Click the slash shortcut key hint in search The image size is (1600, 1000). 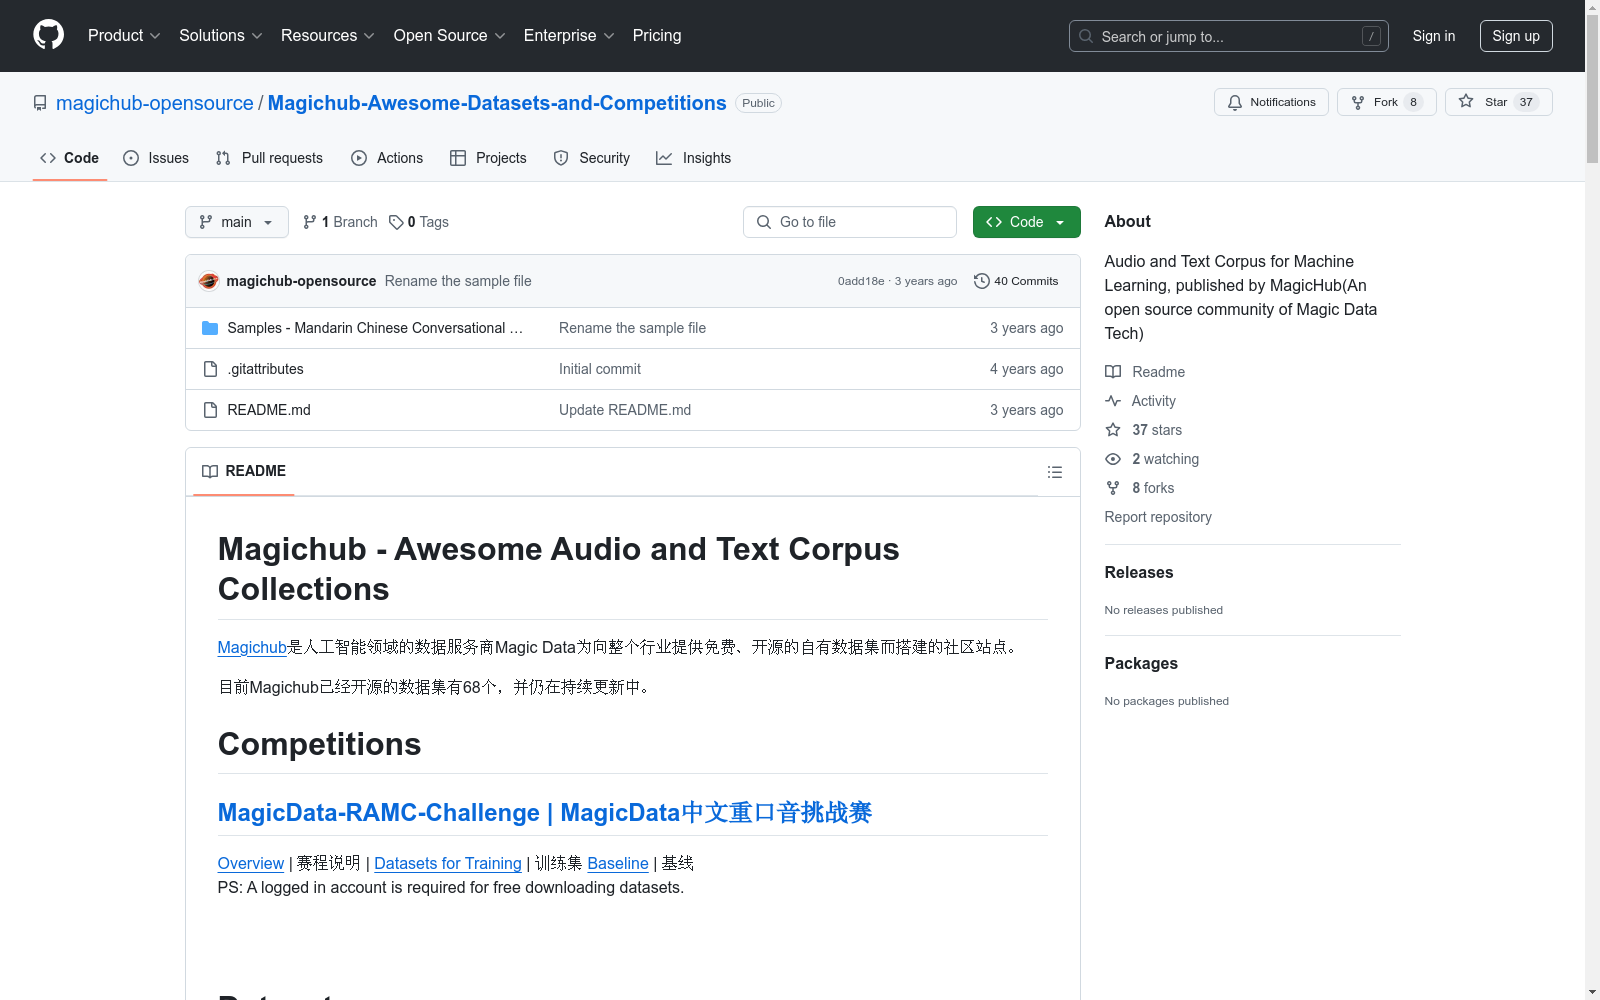[1371, 36]
